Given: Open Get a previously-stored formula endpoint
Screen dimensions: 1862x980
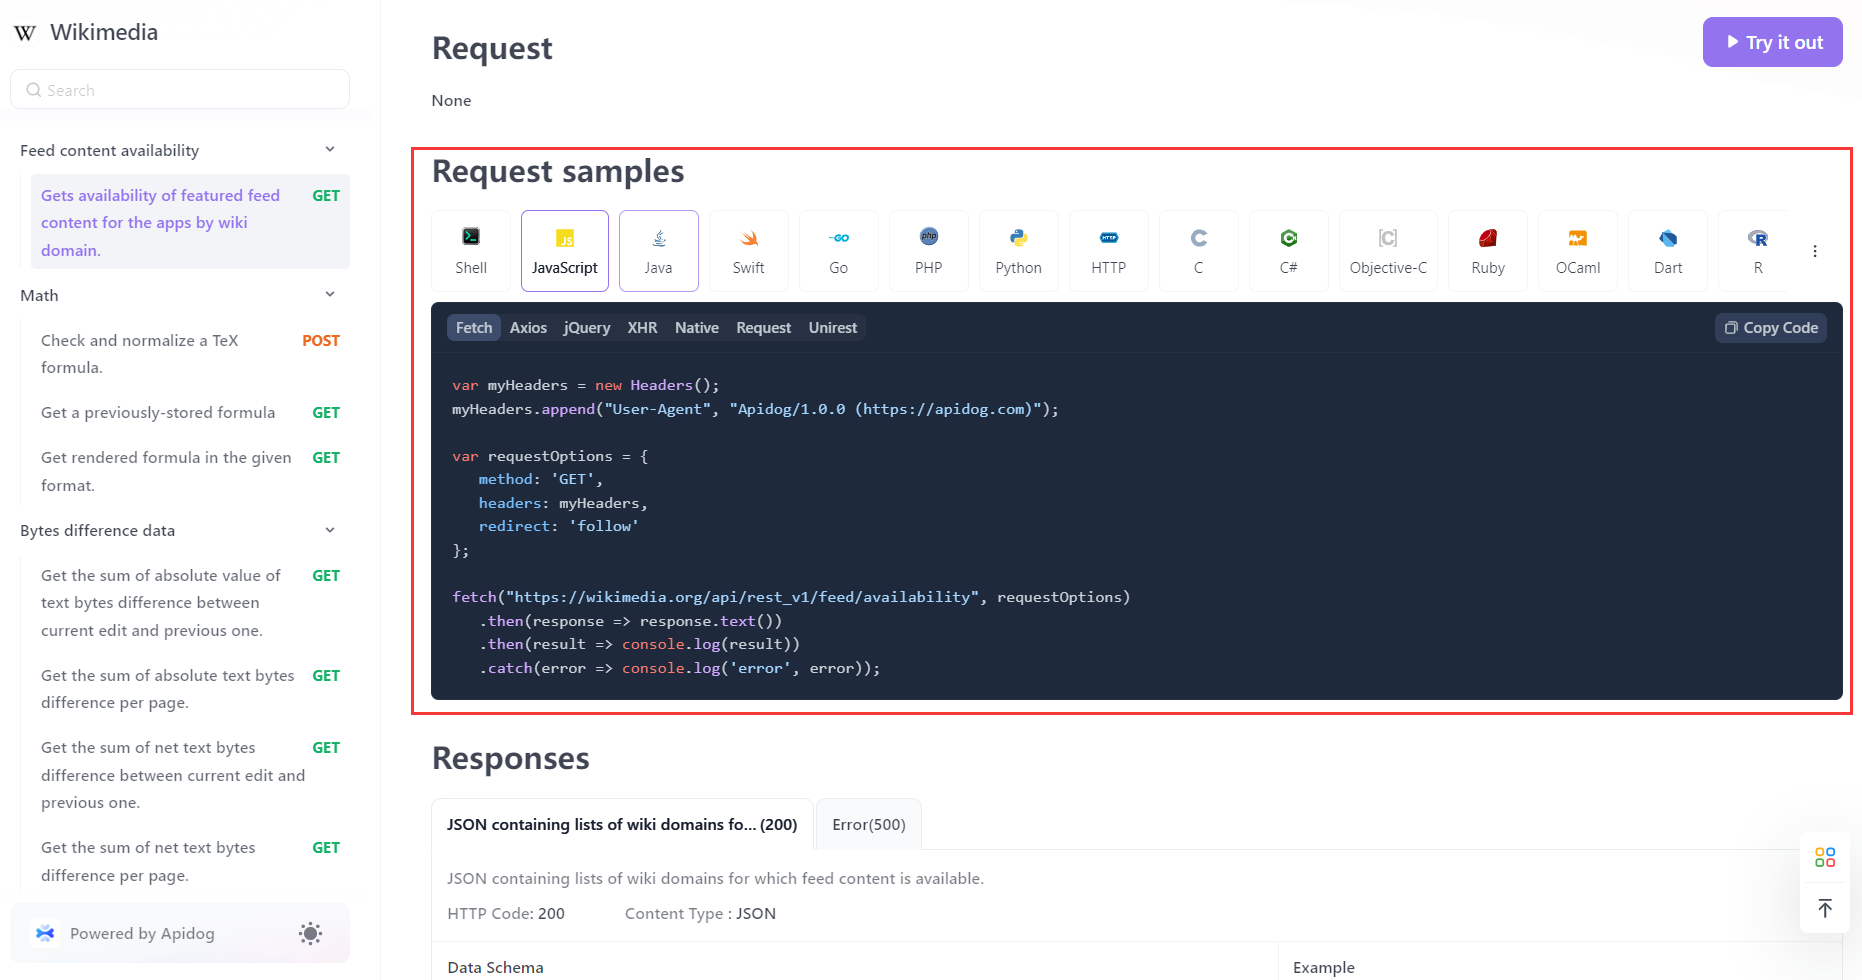Looking at the screenshot, I should (190, 413).
